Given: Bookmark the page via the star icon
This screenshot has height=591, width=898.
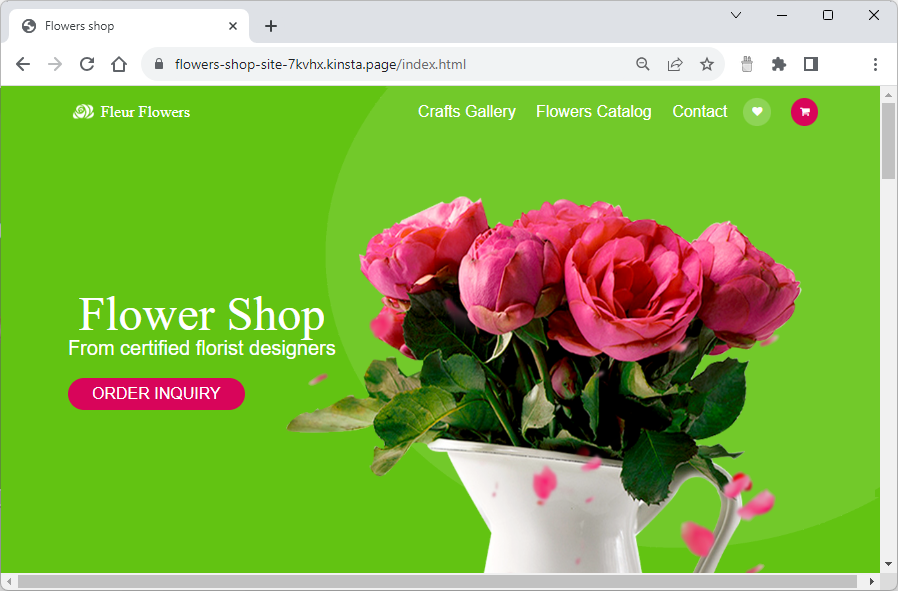Looking at the screenshot, I should tap(707, 63).
